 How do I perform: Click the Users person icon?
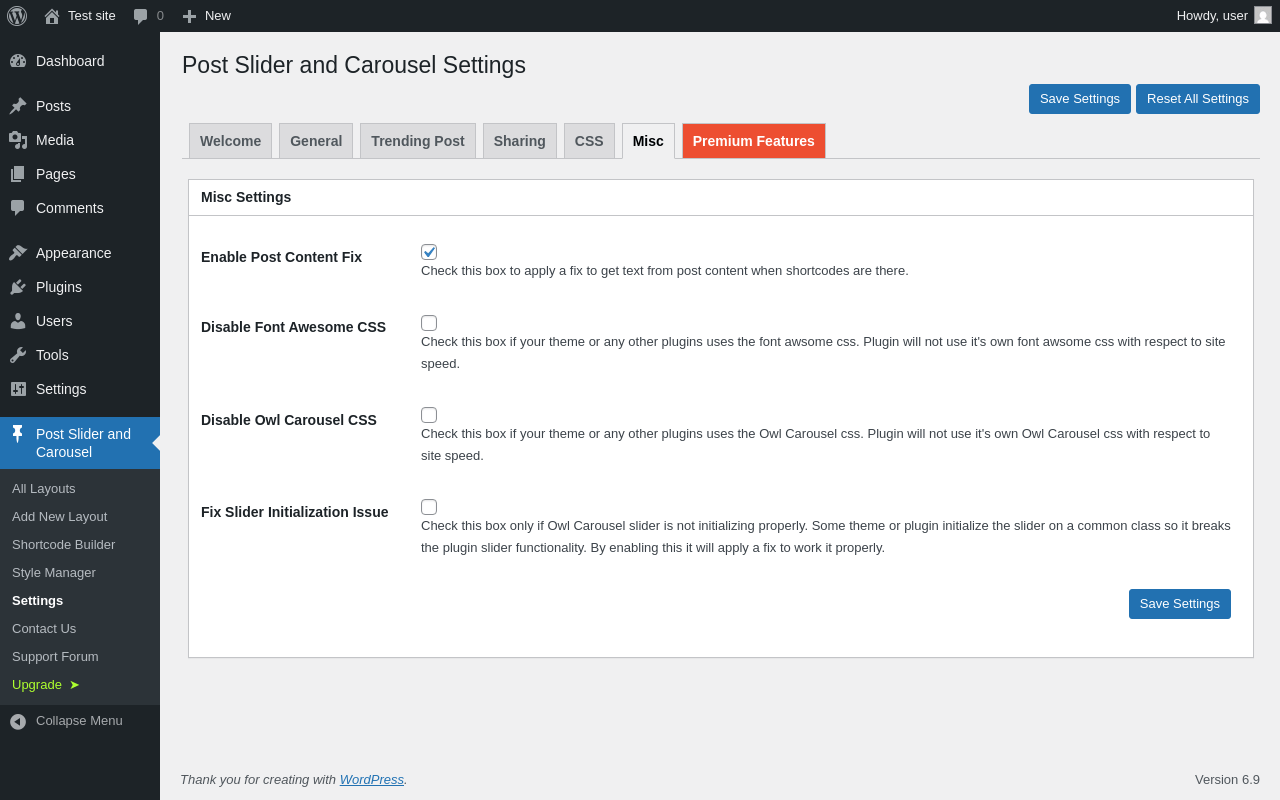18,321
